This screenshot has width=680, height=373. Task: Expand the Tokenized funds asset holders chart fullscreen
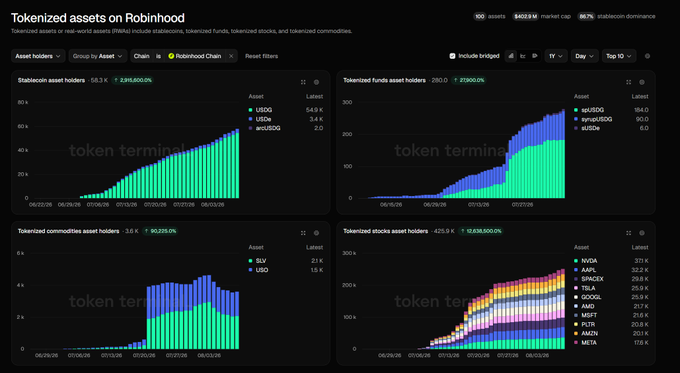(628, 82)
